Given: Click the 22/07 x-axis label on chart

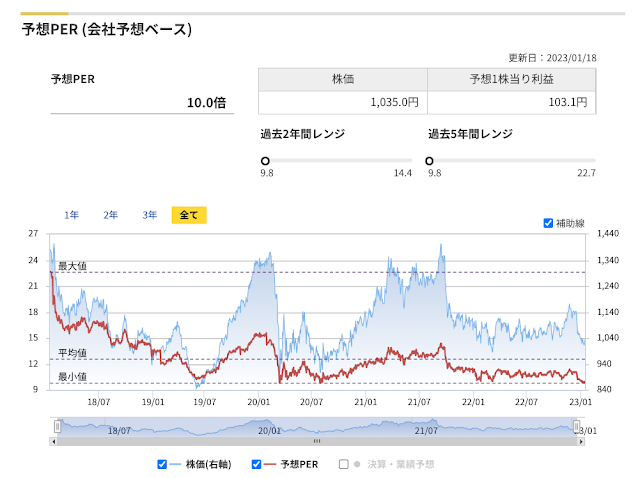Looking at the screenshot, I should point(526,402).
